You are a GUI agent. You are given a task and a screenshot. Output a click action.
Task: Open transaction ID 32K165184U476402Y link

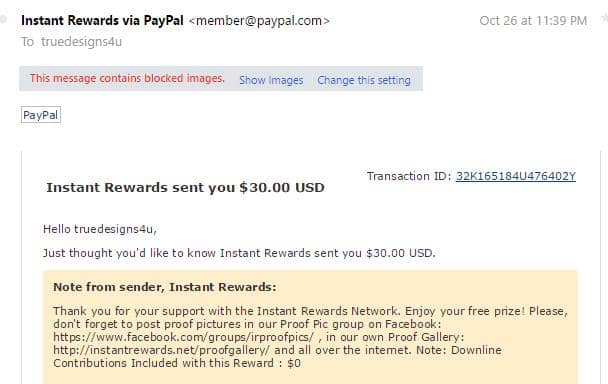coord(516,176)
